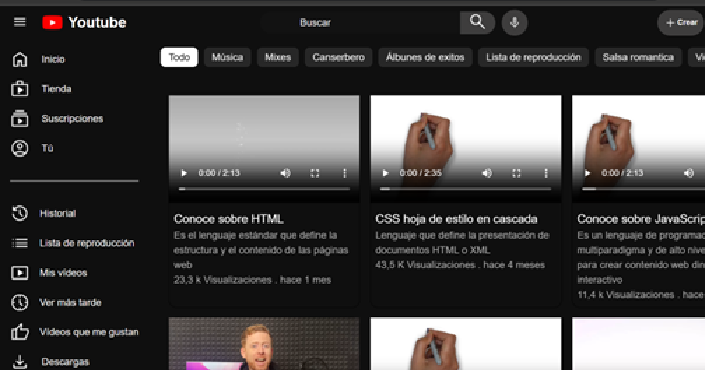Click the Conoce sobre JavaScript title
Screen dimensions: 705x370
pyautogui.click(x=641, y=219)
